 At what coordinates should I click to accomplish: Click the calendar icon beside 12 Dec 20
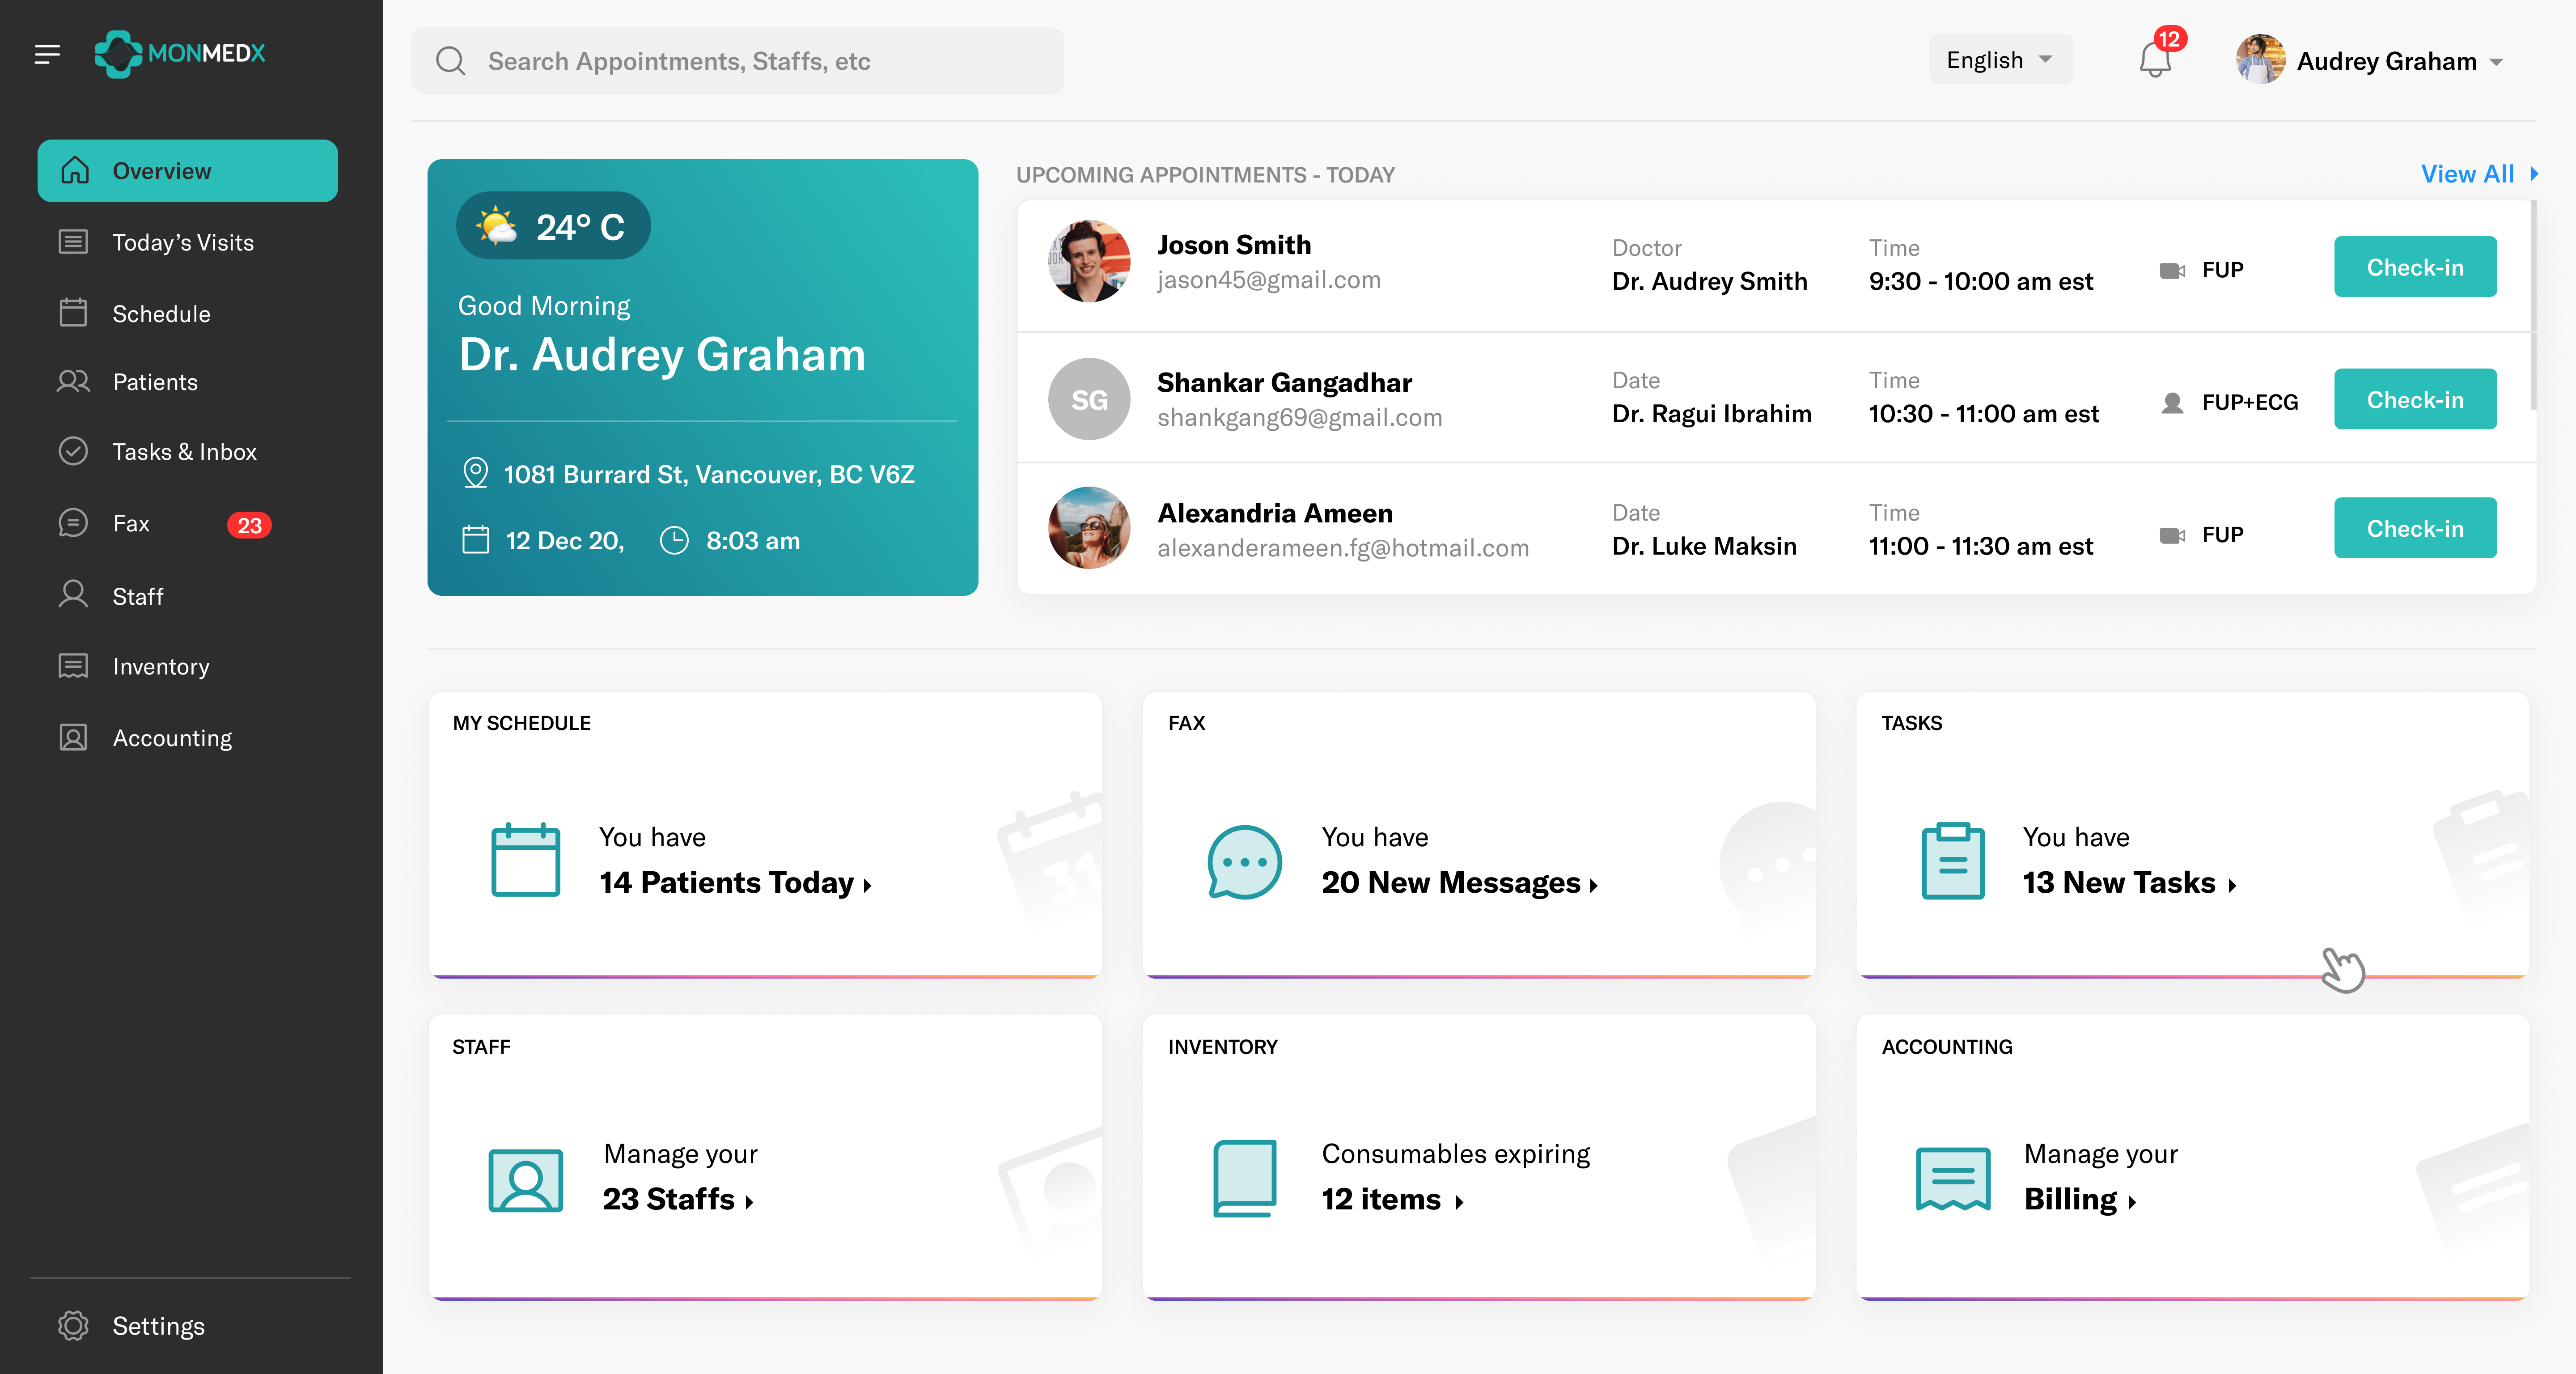(476, 540)
